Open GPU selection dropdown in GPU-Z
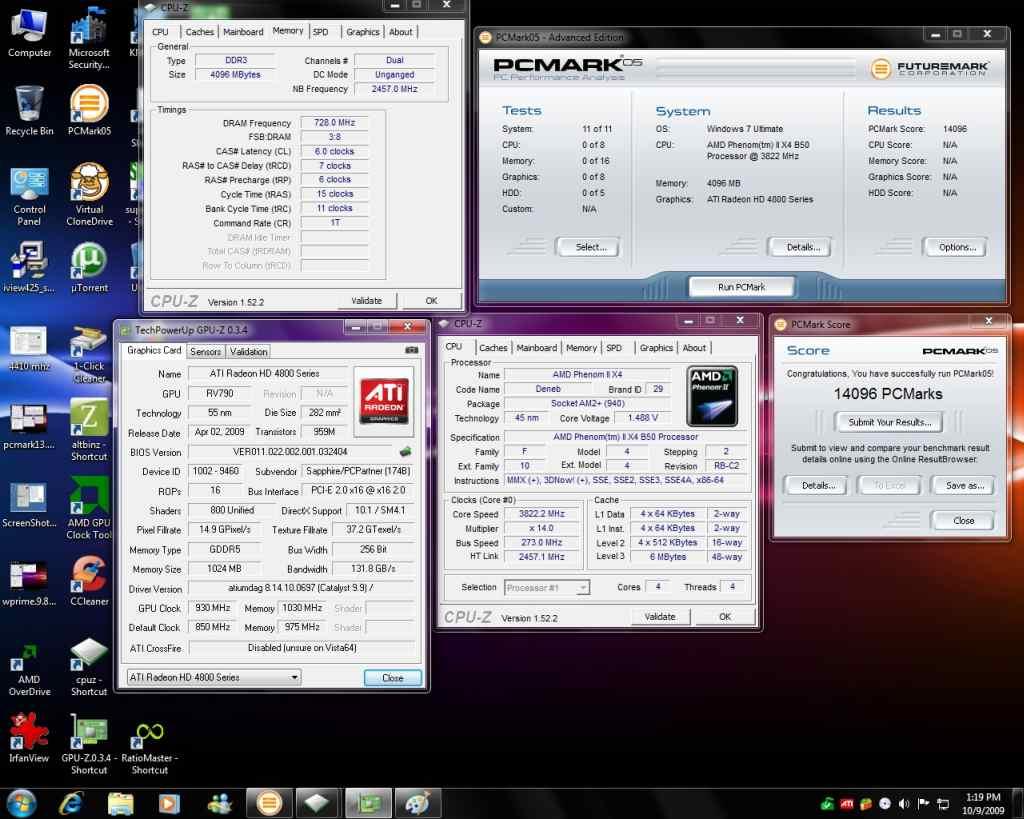 (213, 677)
